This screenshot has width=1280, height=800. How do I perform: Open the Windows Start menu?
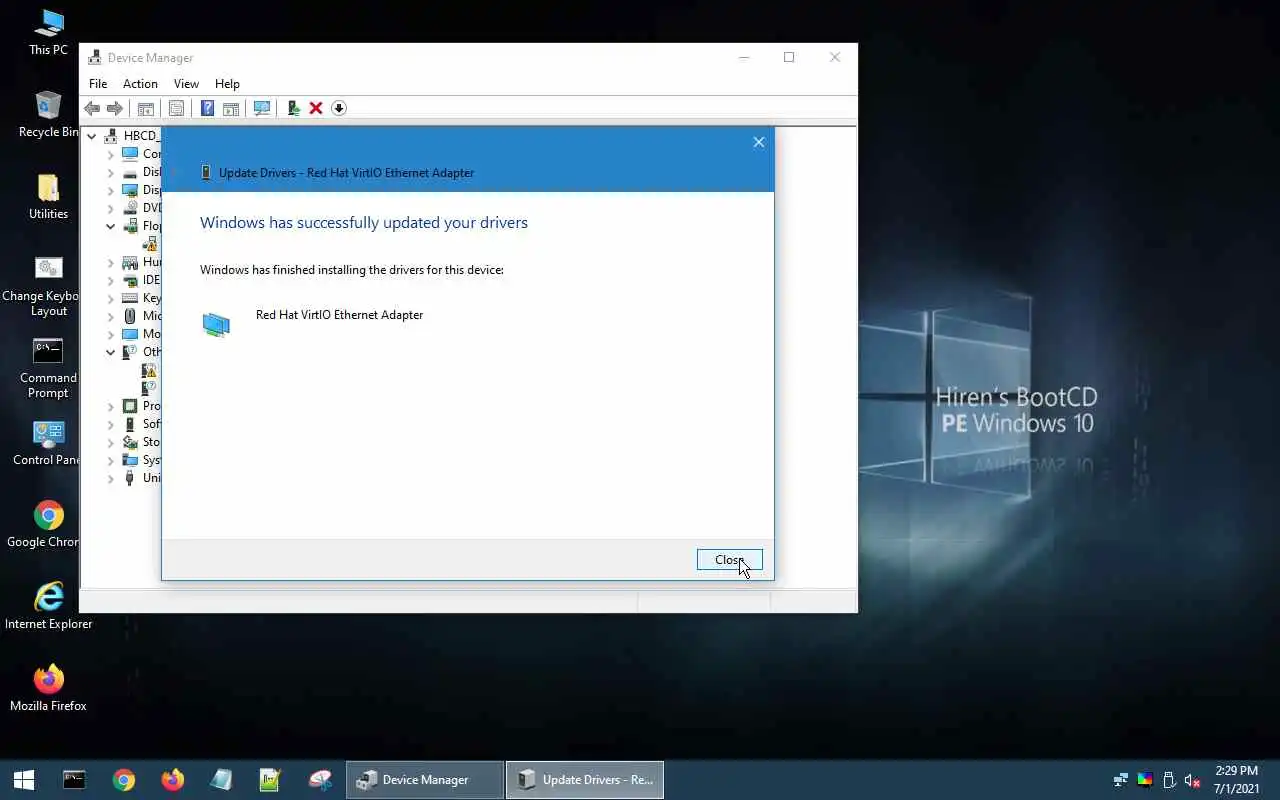click(24, 780)
